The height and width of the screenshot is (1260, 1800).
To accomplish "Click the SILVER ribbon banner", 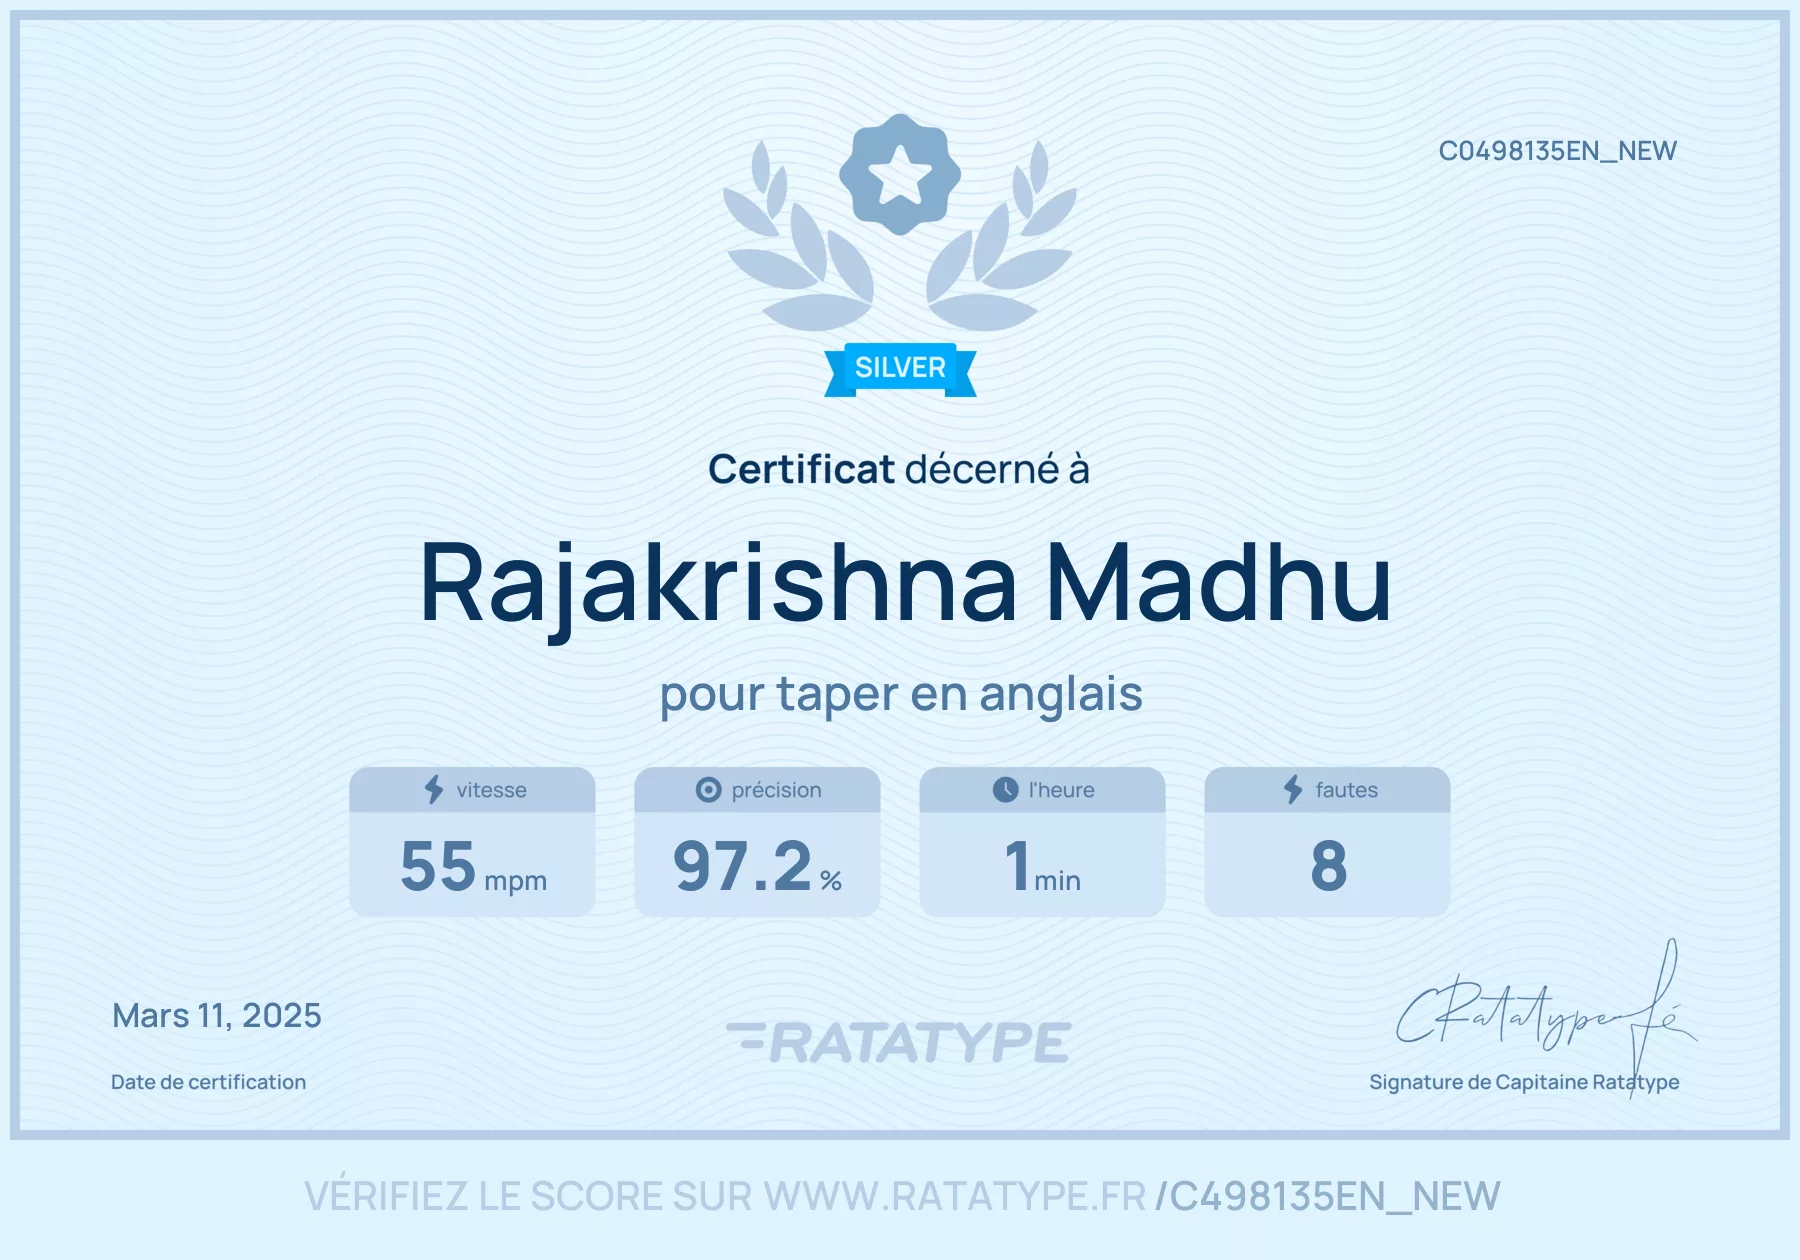I will coord(900,369).
